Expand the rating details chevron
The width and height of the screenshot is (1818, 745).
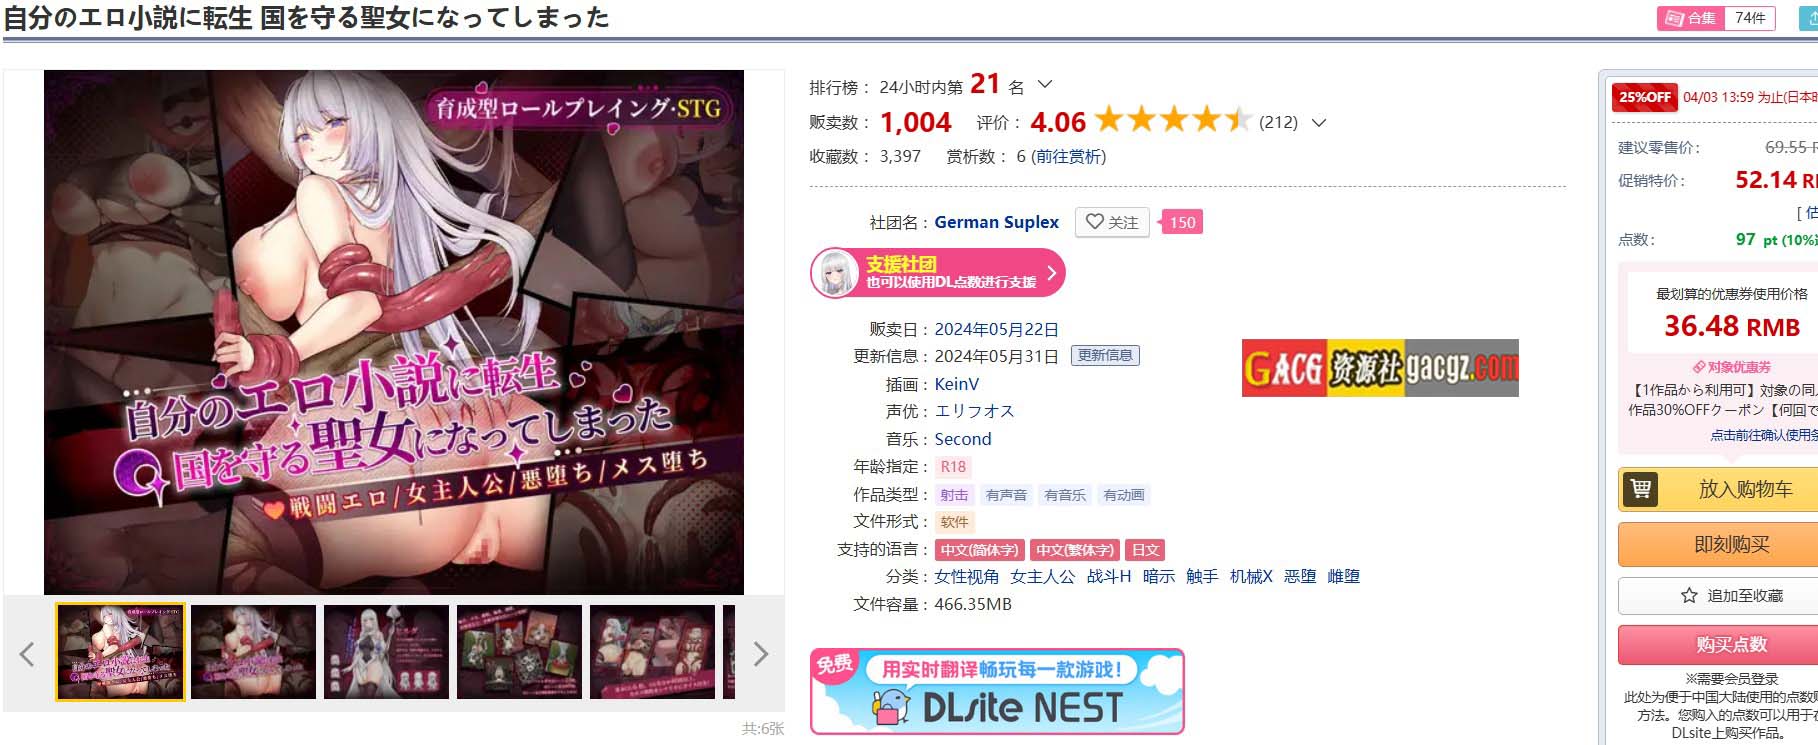click(1319, 123)
